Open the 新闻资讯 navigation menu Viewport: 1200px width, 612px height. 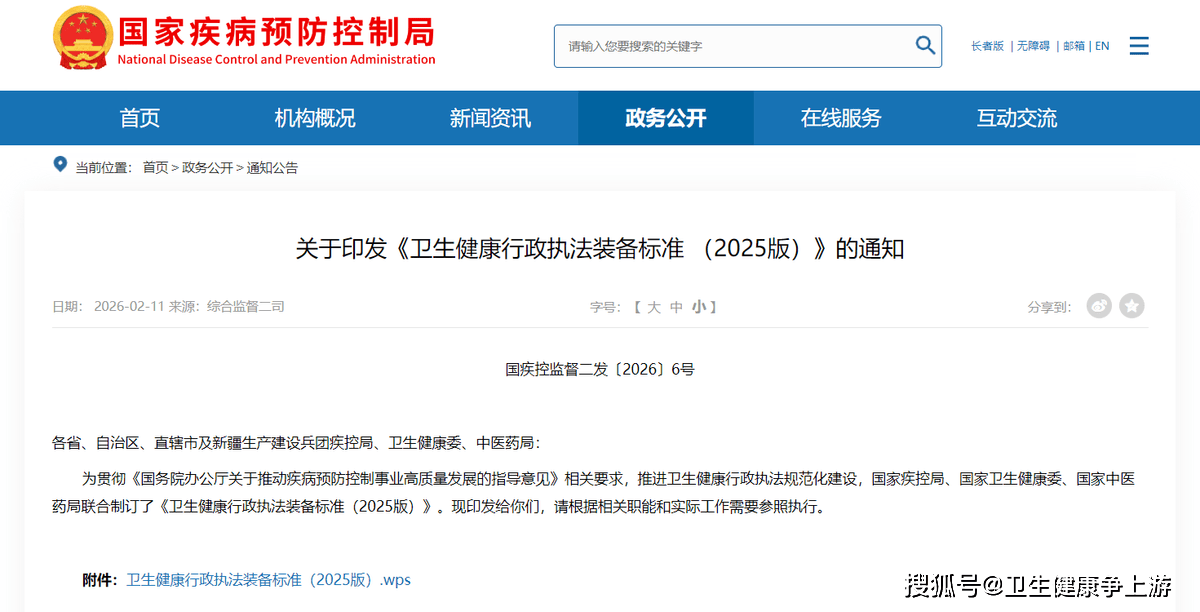click(x=490, y=118)
